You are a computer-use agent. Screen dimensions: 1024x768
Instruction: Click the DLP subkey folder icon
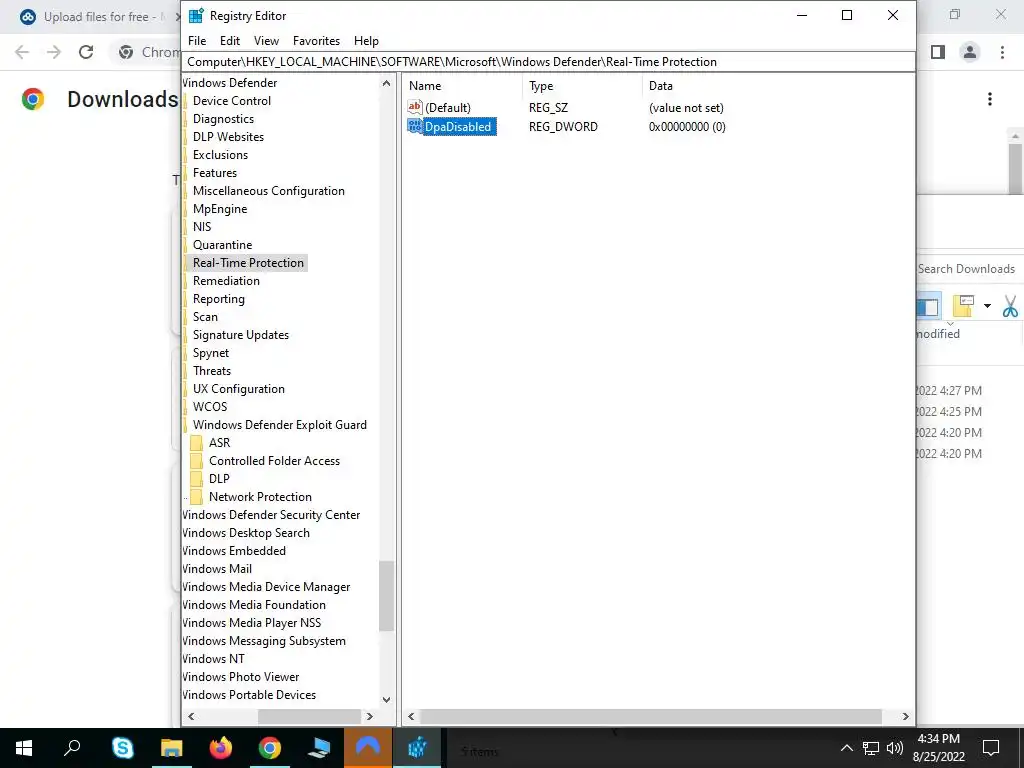[196, 479]
